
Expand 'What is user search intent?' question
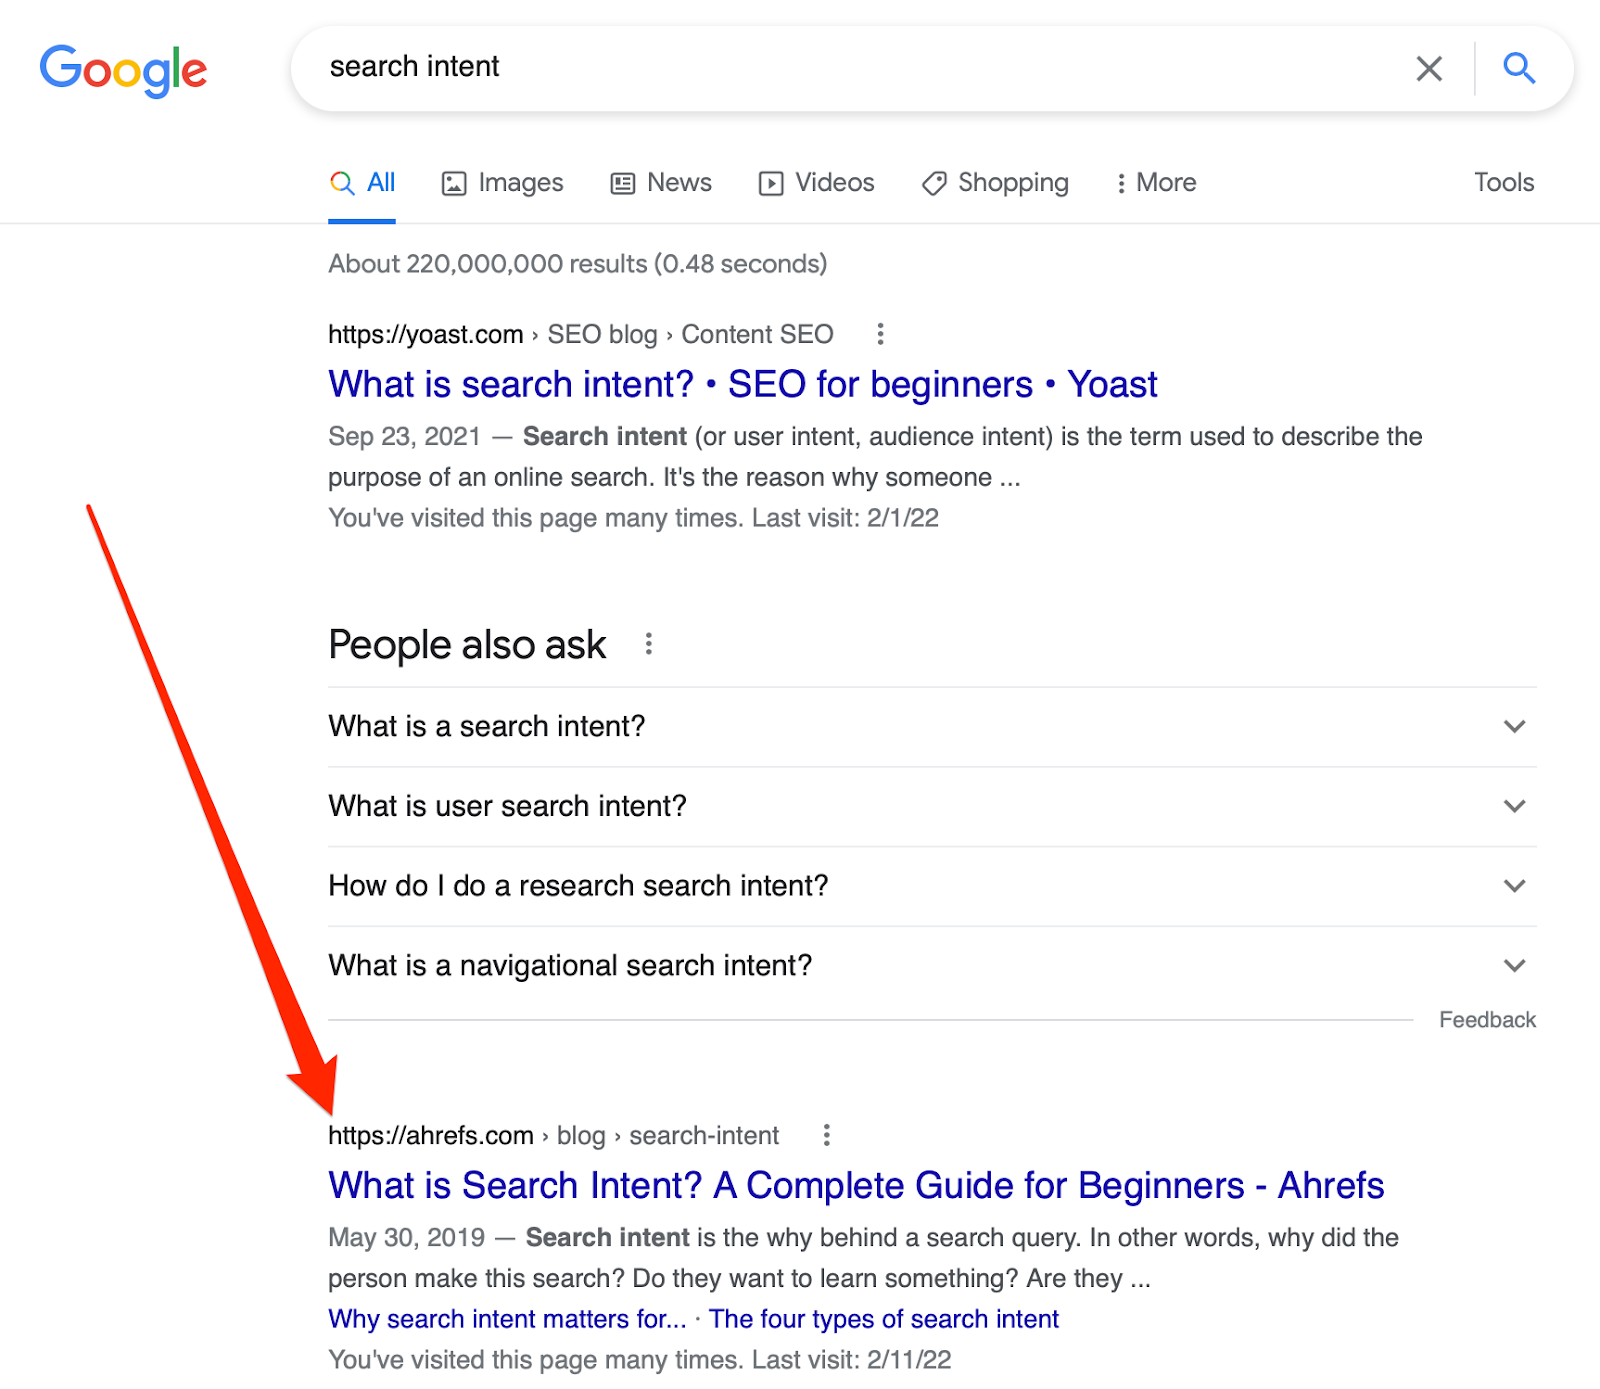coord(932,807)
